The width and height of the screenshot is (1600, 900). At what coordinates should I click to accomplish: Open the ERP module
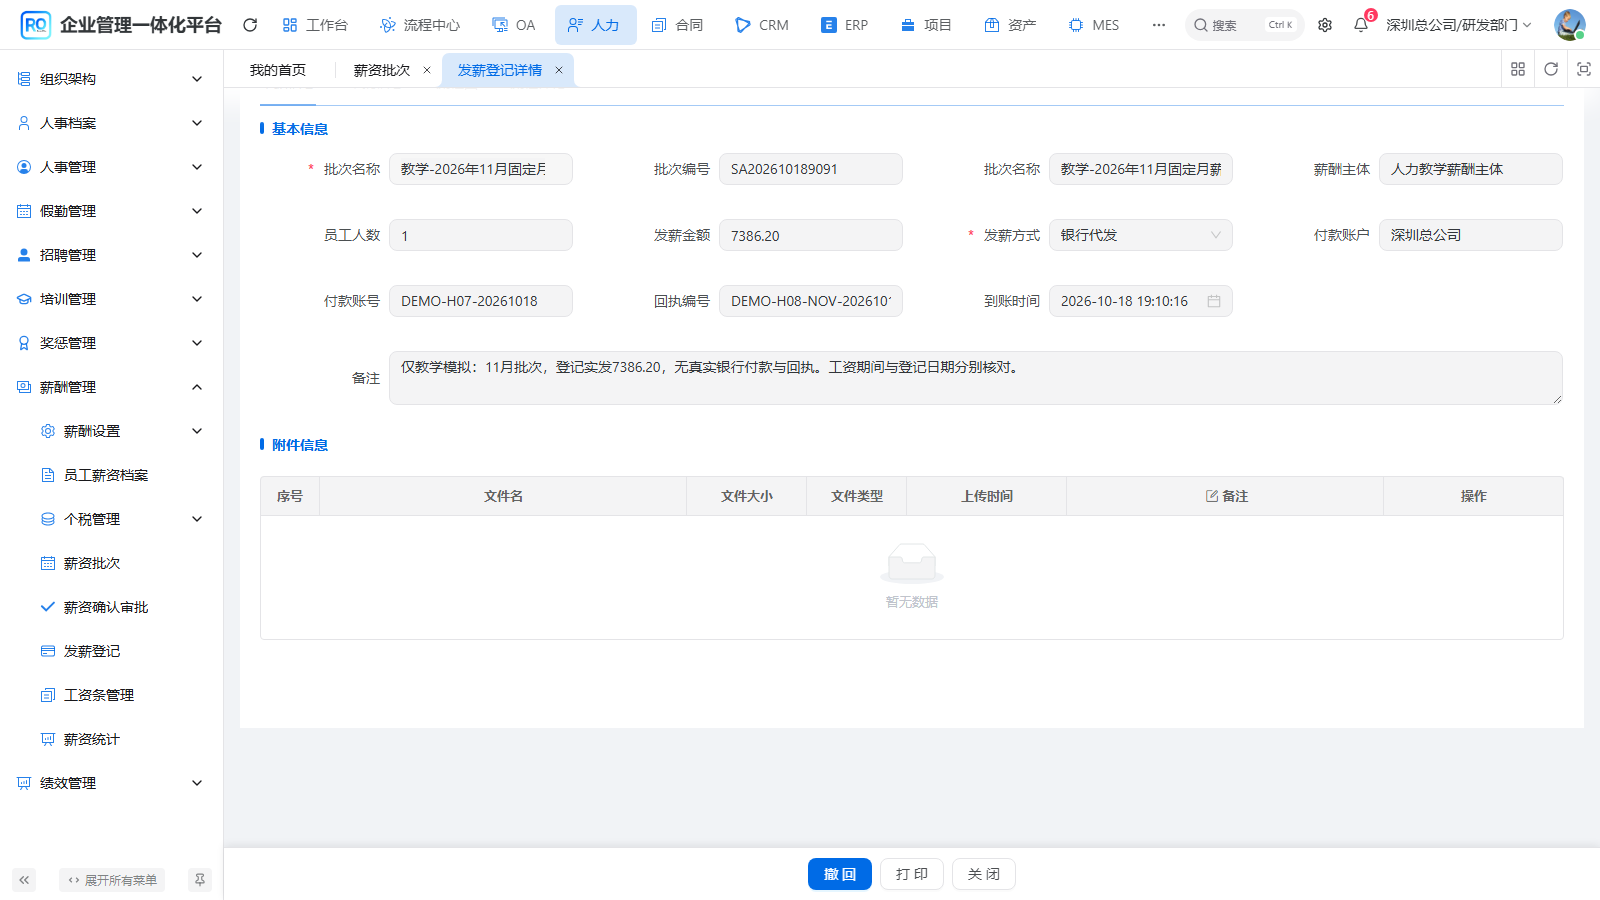845,25
